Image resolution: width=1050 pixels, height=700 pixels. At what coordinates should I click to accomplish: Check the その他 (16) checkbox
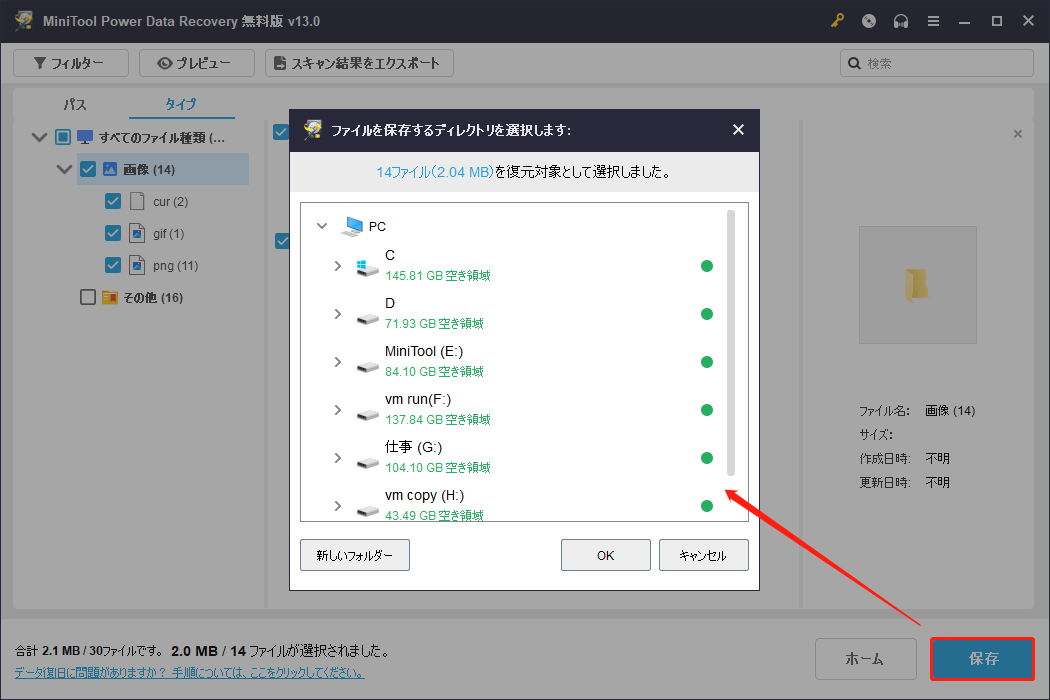pyautogui.click(x=88, y=297)
